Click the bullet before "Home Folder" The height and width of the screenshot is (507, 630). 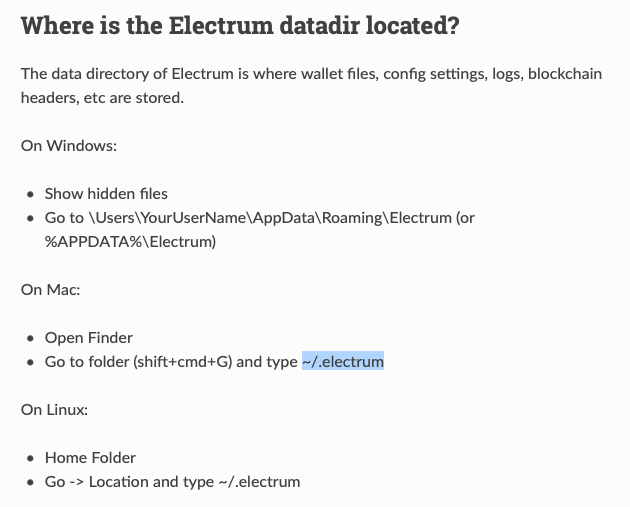click(32, 459)
